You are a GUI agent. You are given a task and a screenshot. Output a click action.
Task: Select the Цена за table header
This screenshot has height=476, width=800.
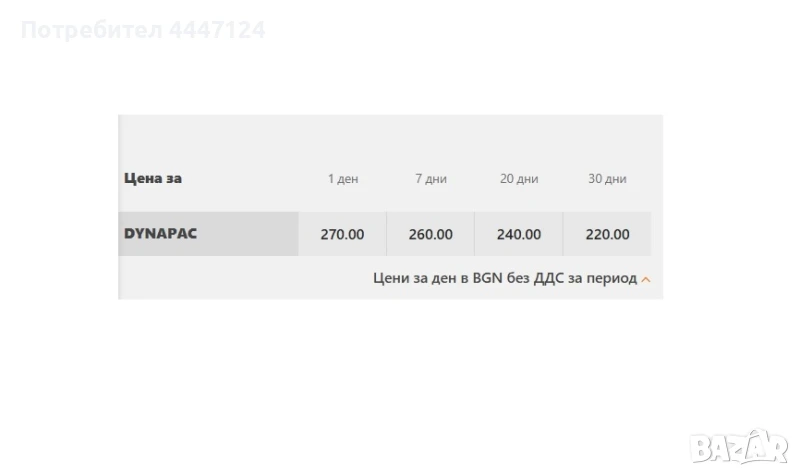(153, 179)
